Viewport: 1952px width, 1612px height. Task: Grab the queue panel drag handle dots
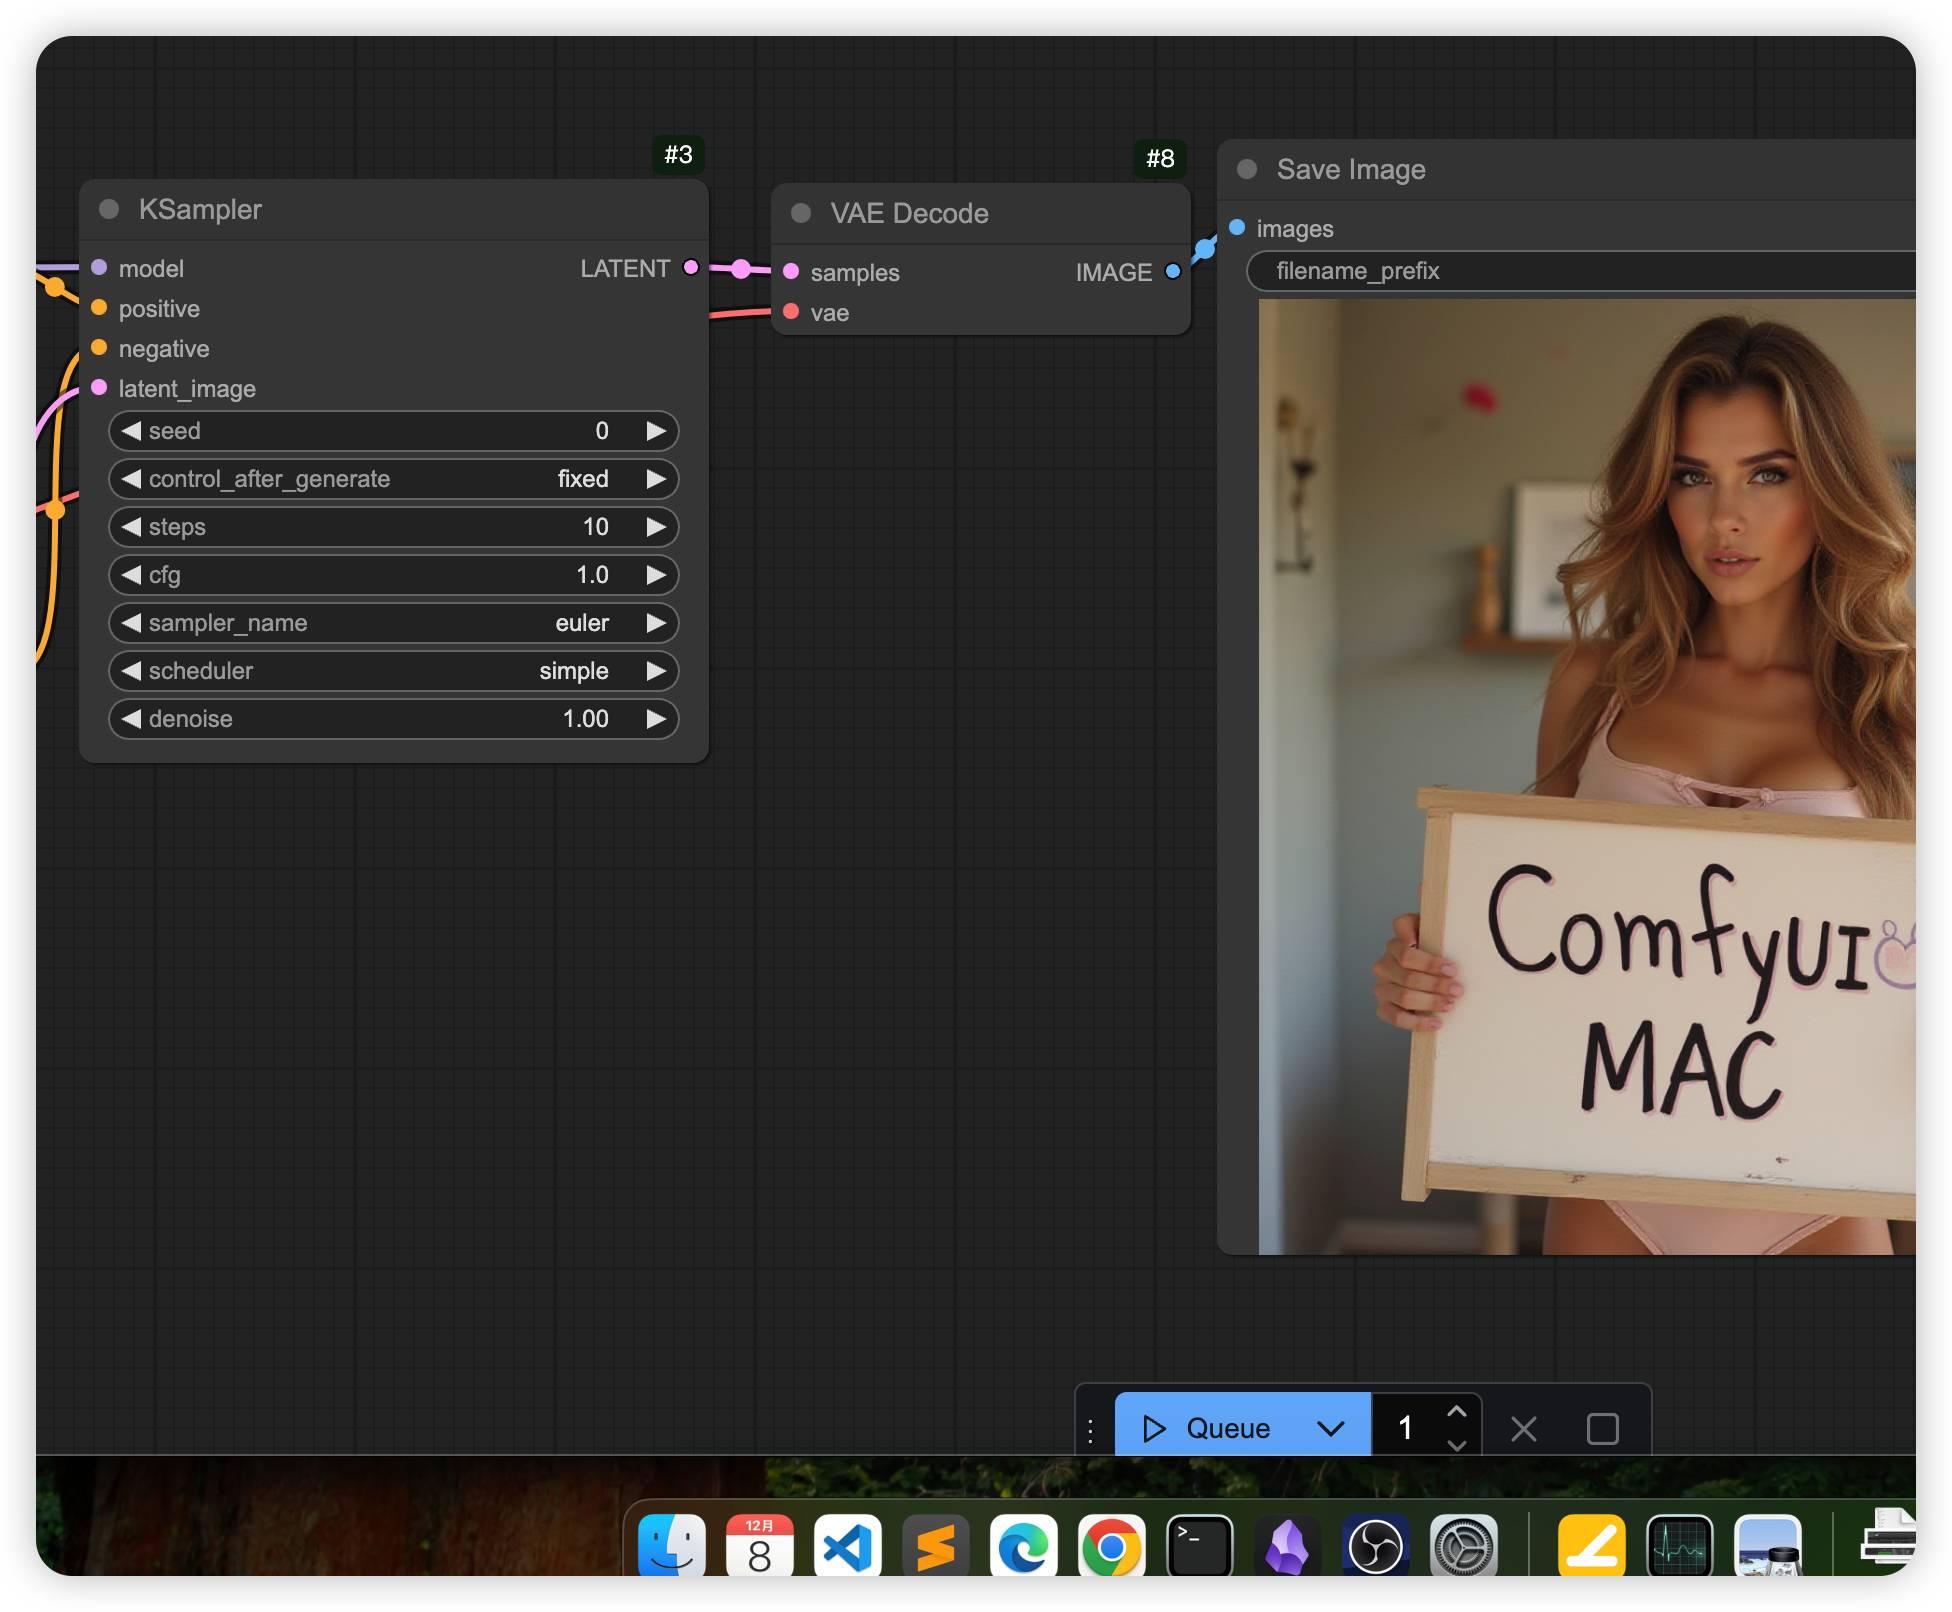[1091, 1430]
